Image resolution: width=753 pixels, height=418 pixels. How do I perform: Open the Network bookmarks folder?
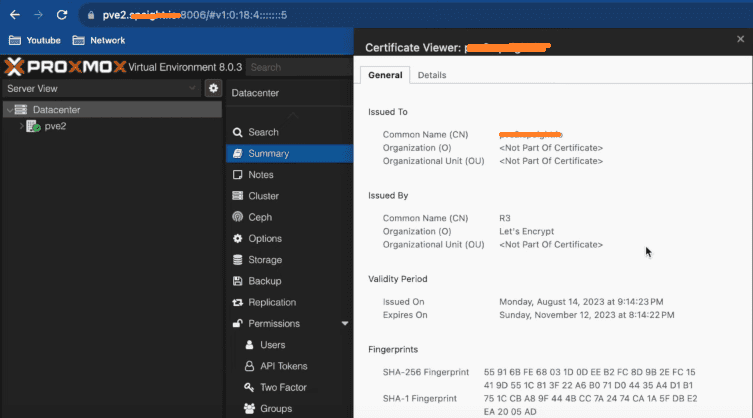[99, 40]
